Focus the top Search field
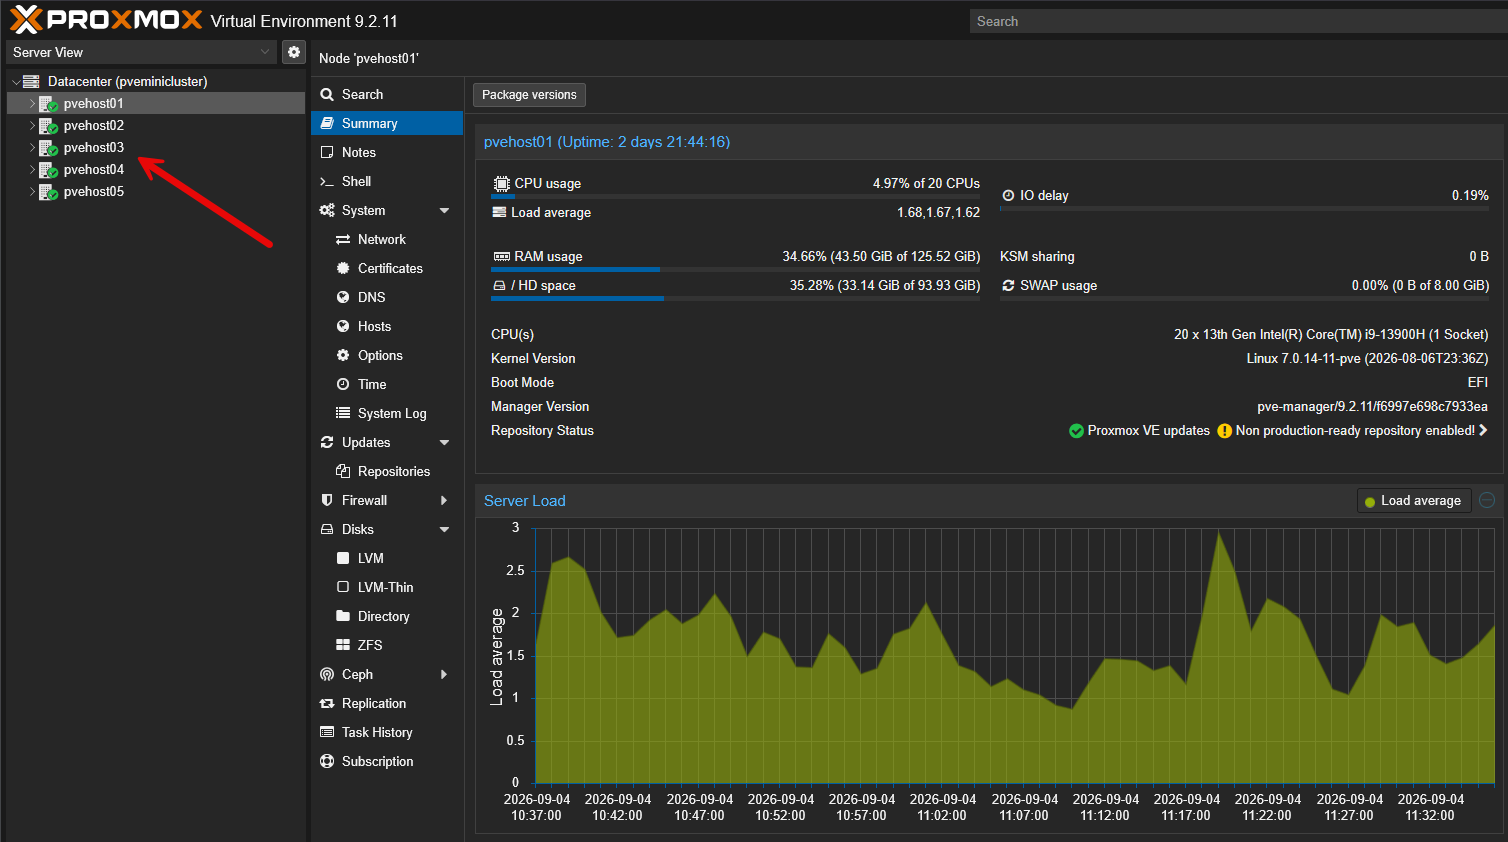This screenshot has width=1508, height=842. 1238,21
